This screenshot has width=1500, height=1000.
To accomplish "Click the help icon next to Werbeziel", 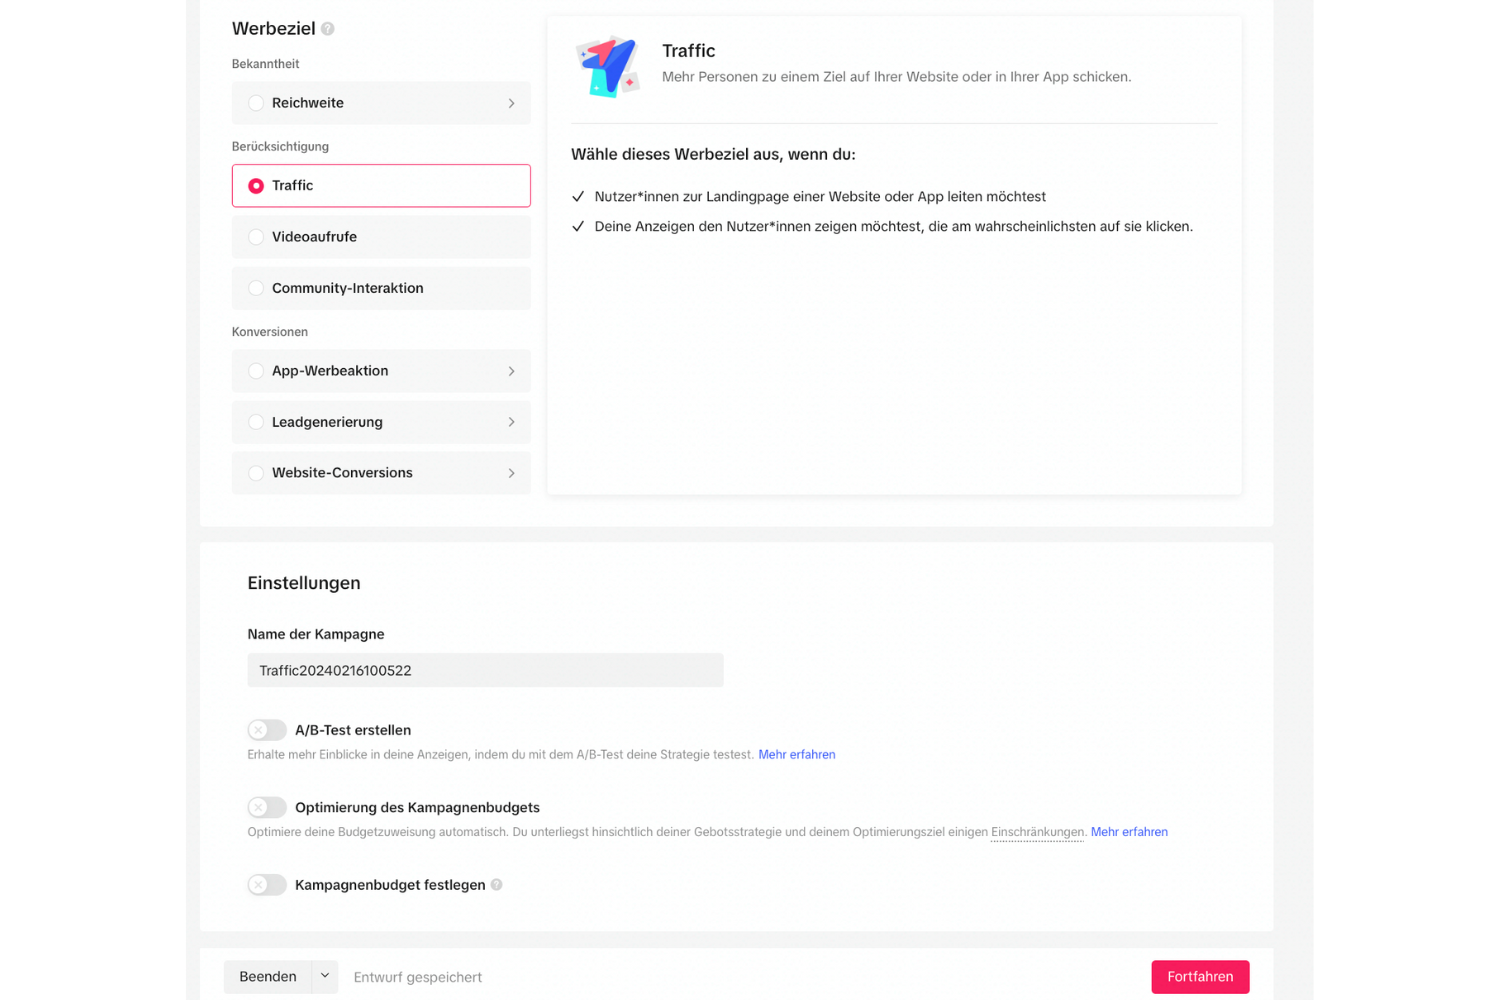I will point(327,29).
